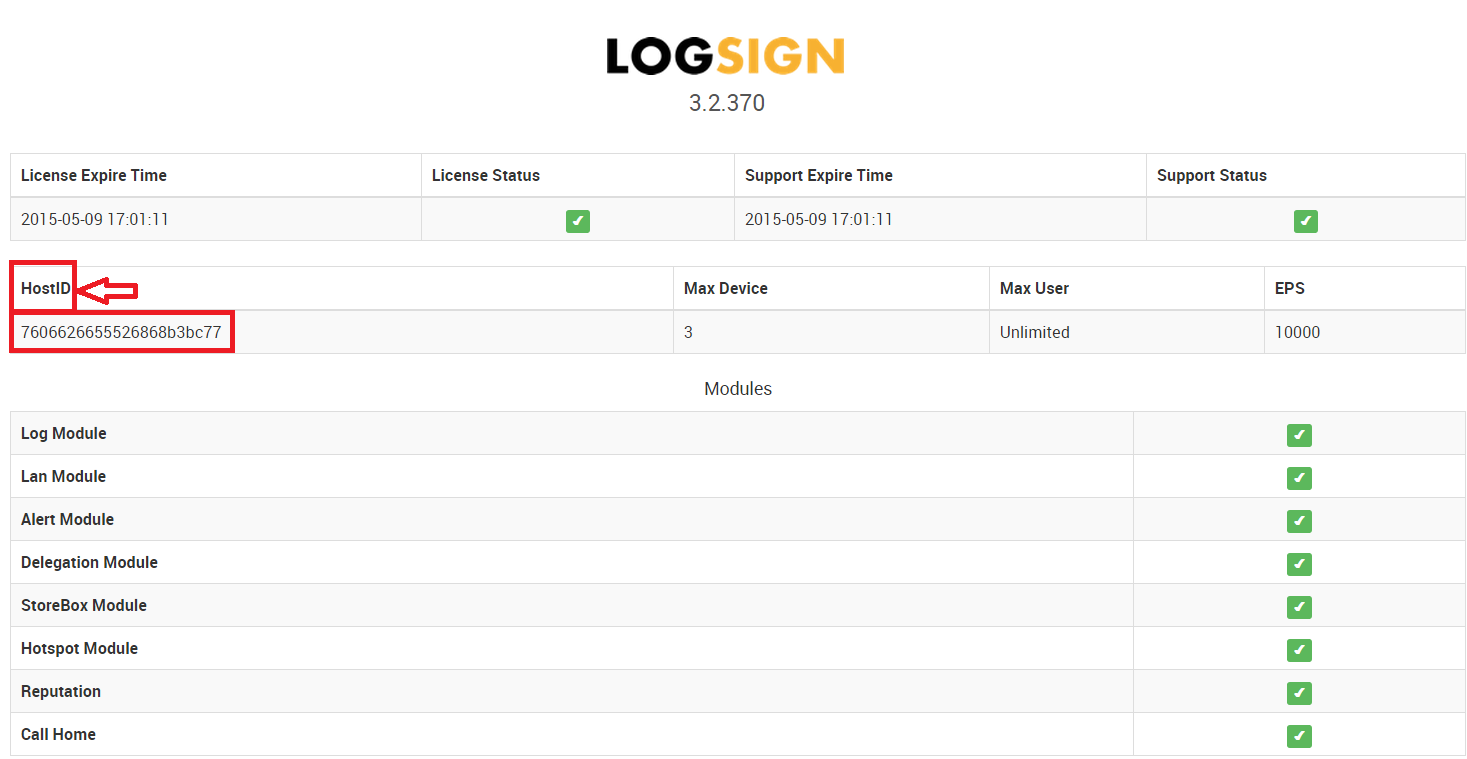Screen dimensions: 1467x759
Task: Click the Lan Module row label
Action: click(x=63, y=476)
